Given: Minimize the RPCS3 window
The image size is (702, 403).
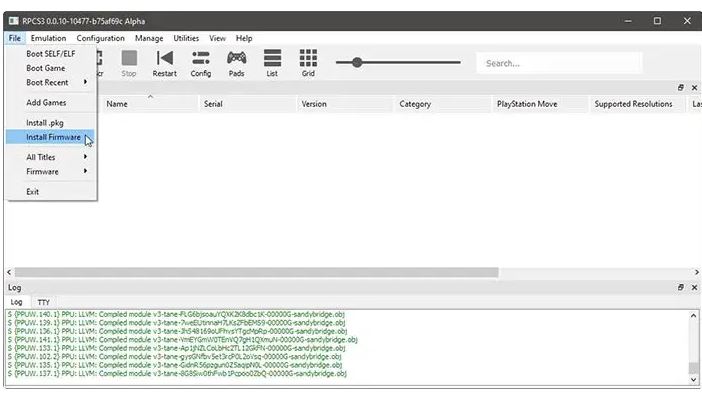Looking at the screenshot, I should tap(628, 21).
